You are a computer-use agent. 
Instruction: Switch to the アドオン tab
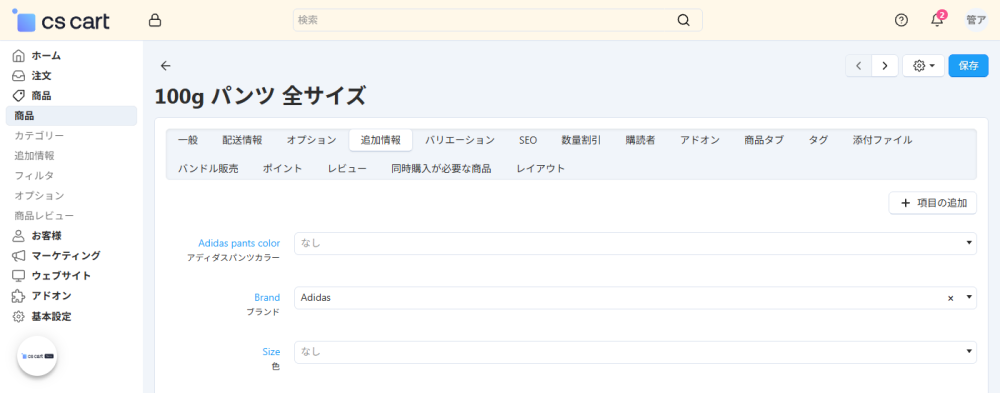tap(700, 140)
